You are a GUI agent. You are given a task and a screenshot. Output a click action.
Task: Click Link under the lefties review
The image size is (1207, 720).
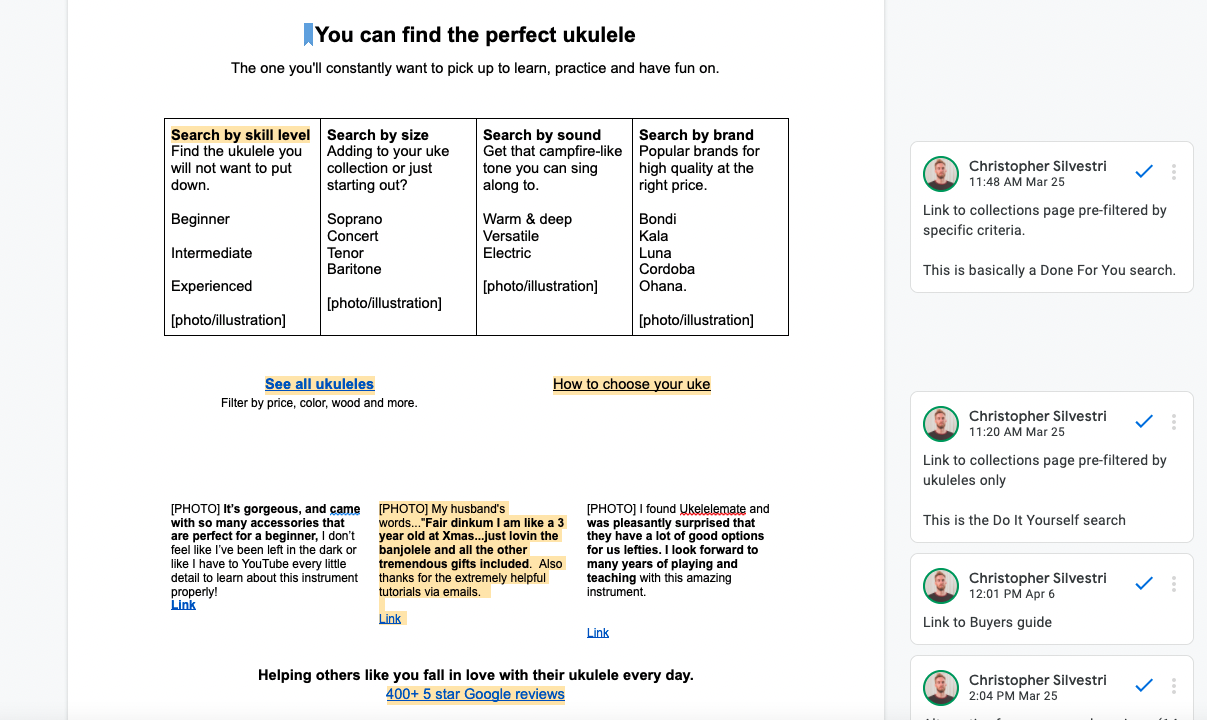click(598, 633)
